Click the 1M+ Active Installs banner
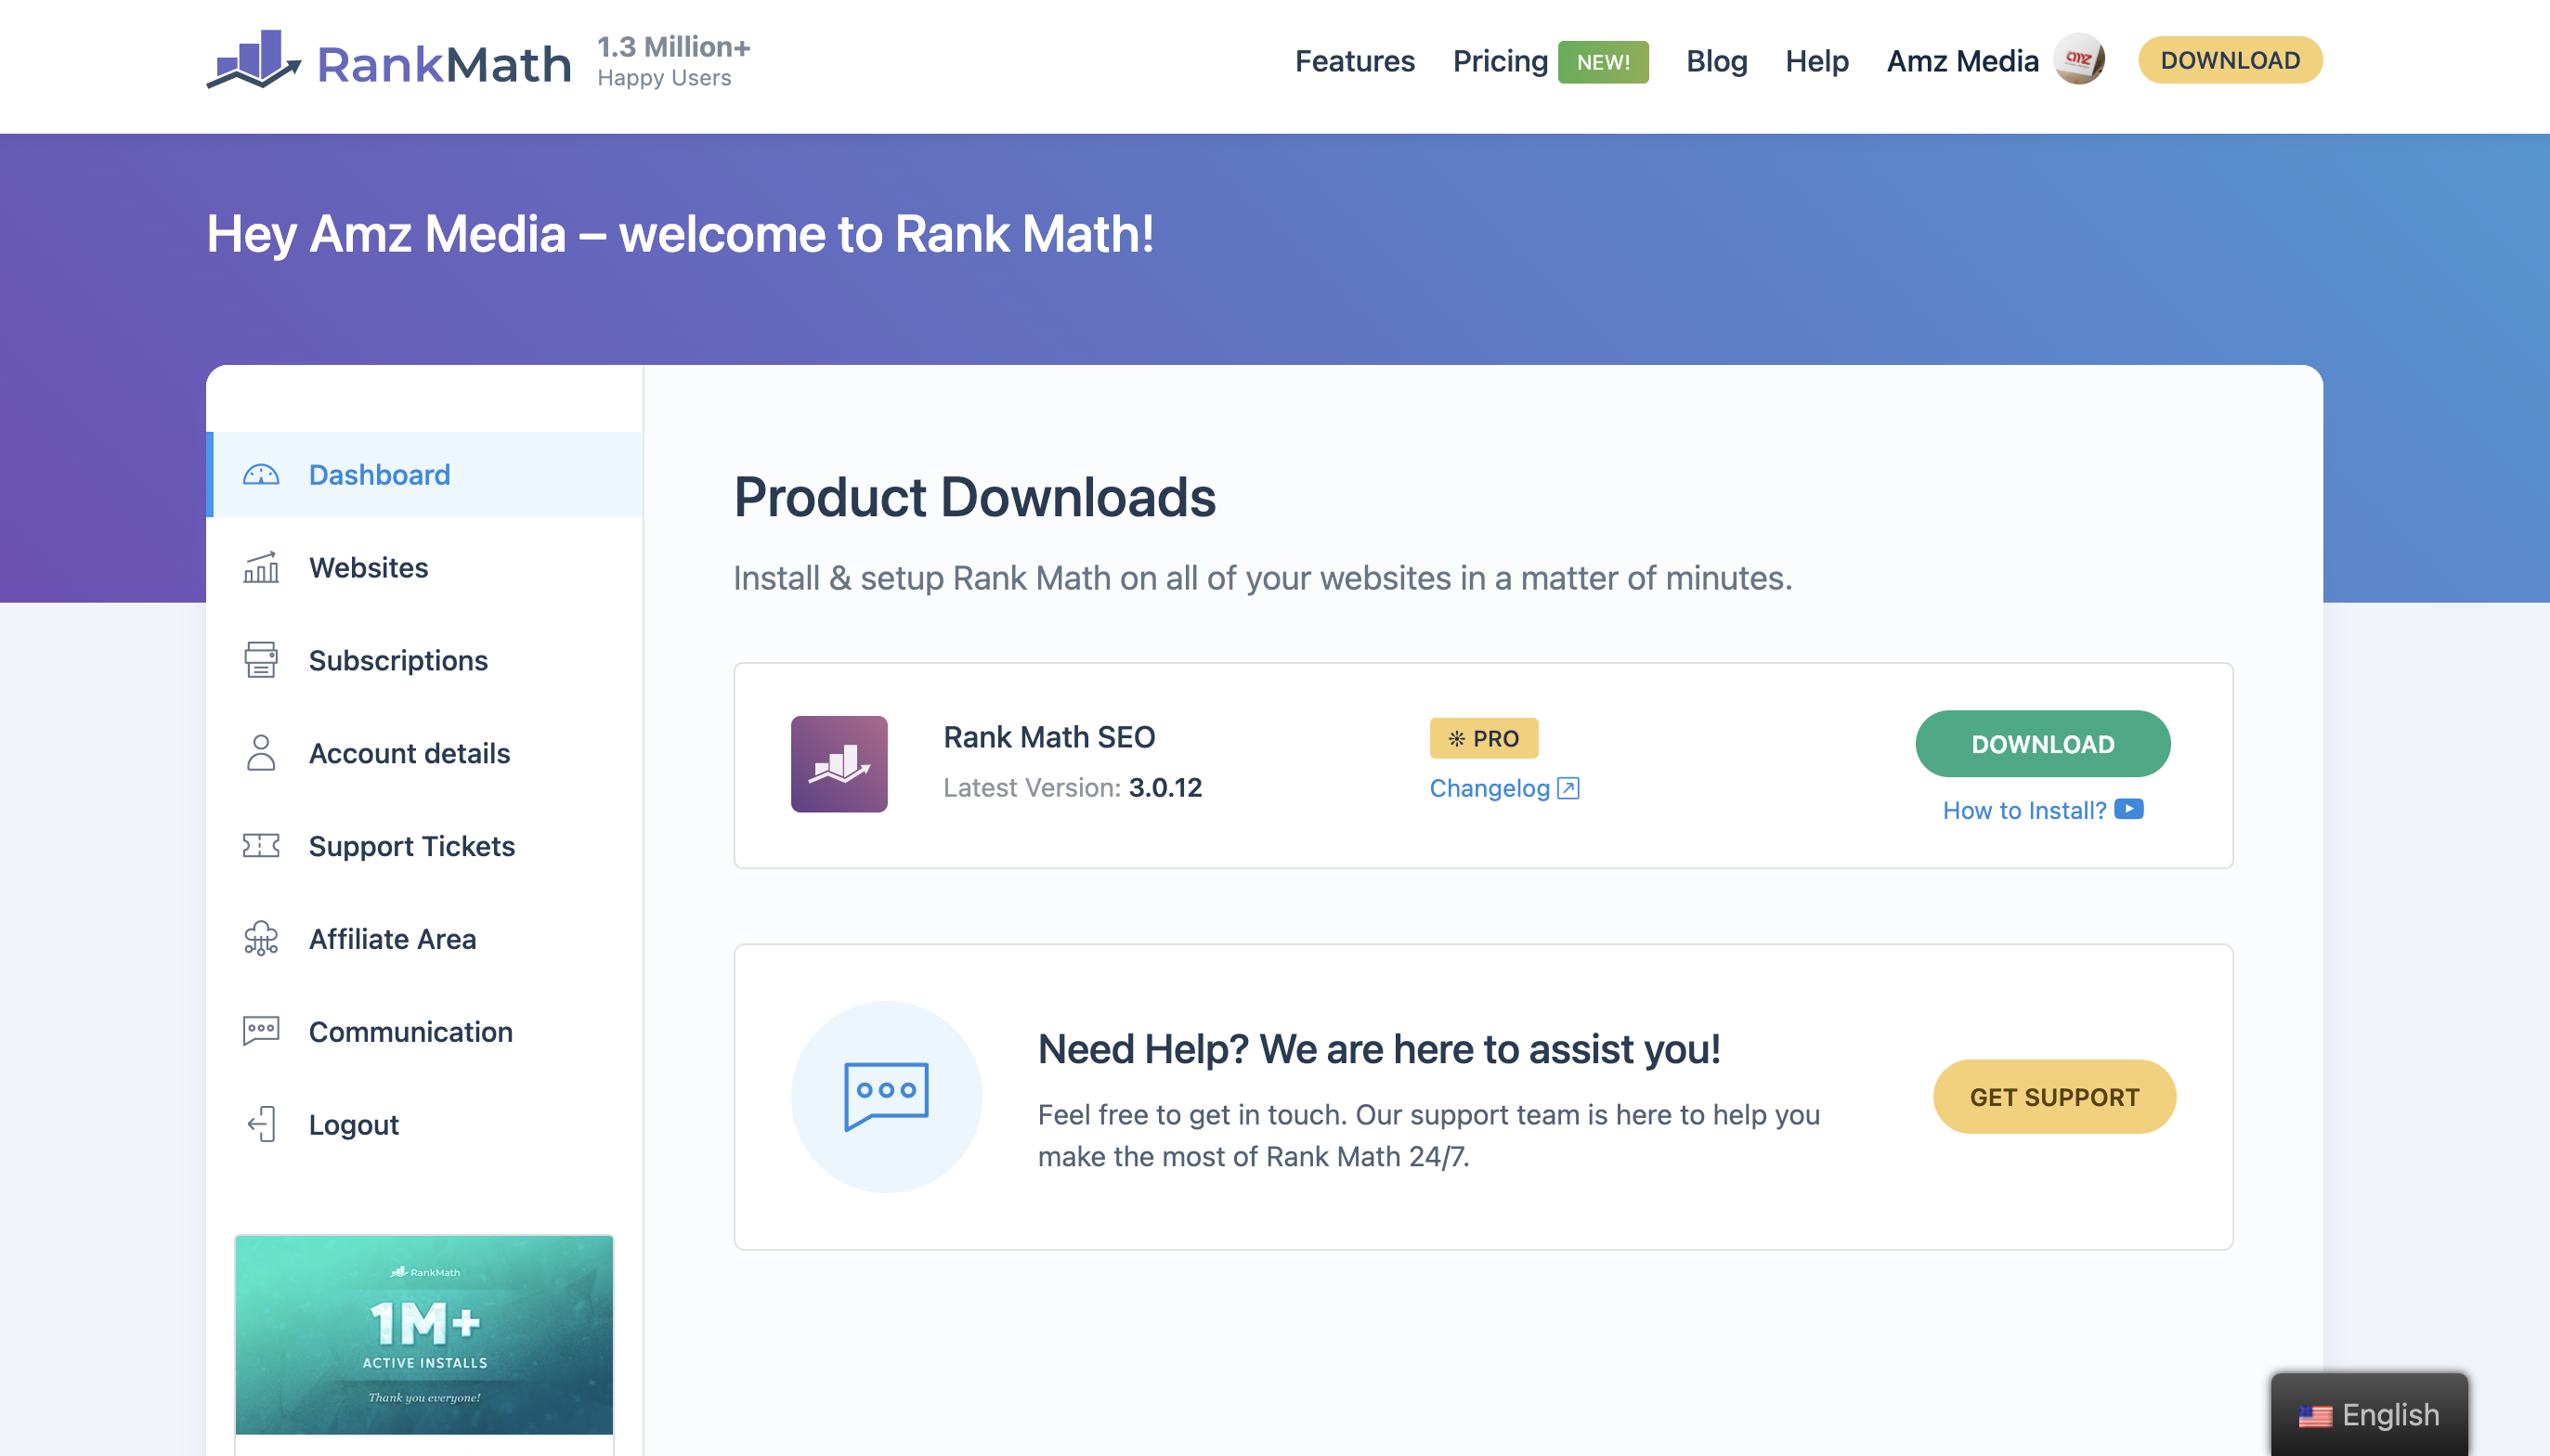2550x1456 pixels. [424, 1335]
